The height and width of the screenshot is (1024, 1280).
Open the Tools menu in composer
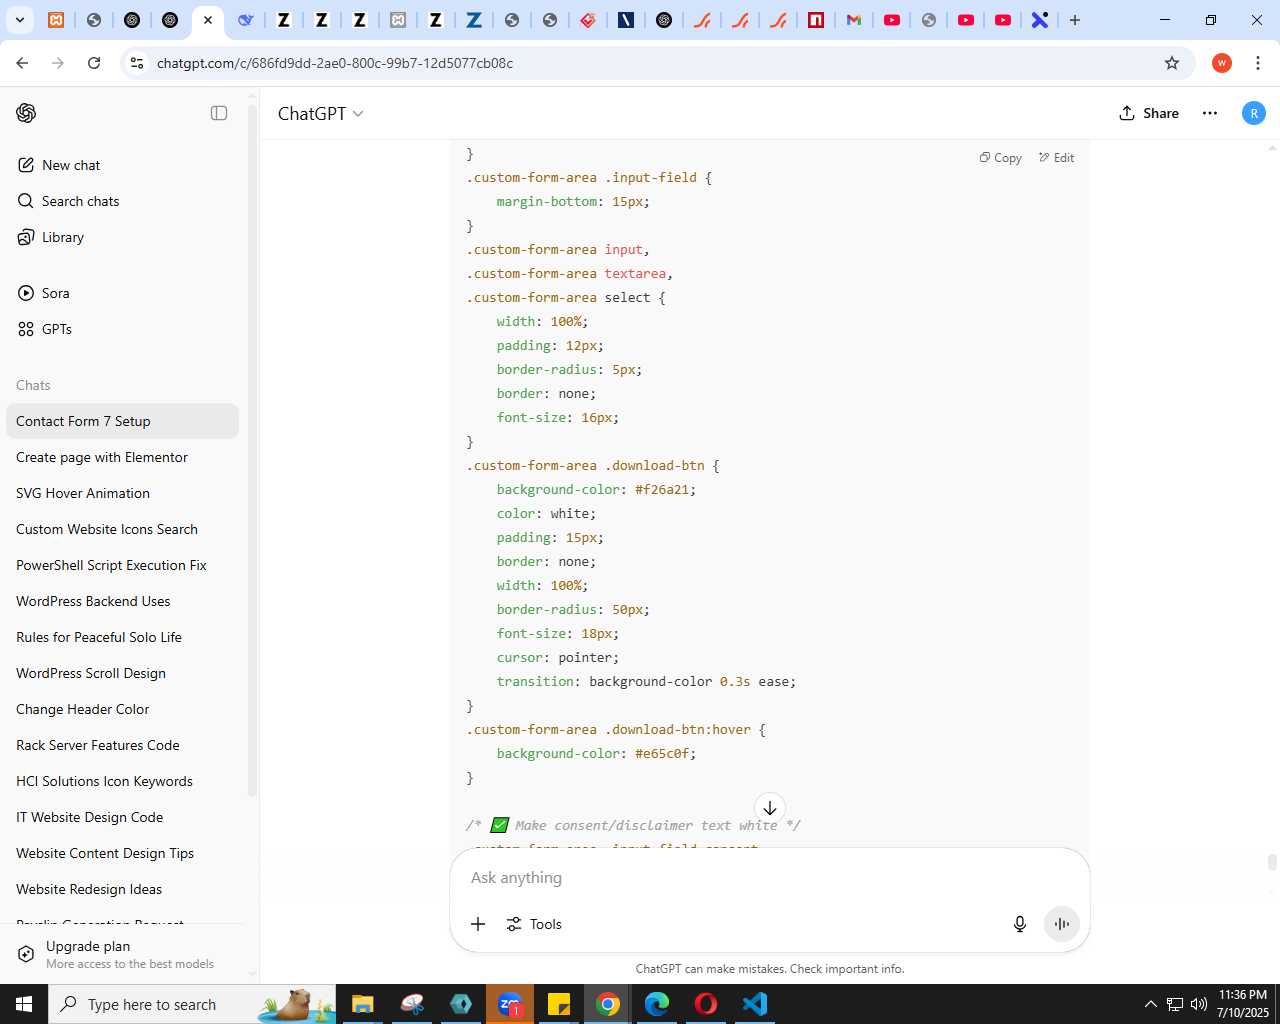(534, 924)
